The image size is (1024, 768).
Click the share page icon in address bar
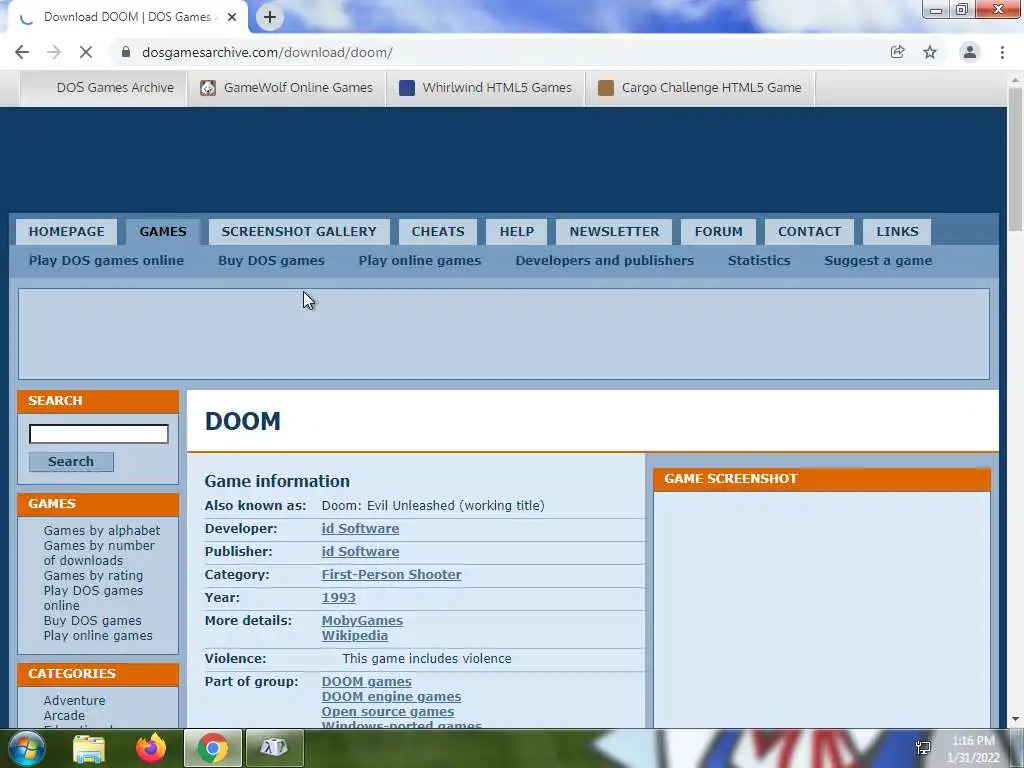[x=898, y=52]
